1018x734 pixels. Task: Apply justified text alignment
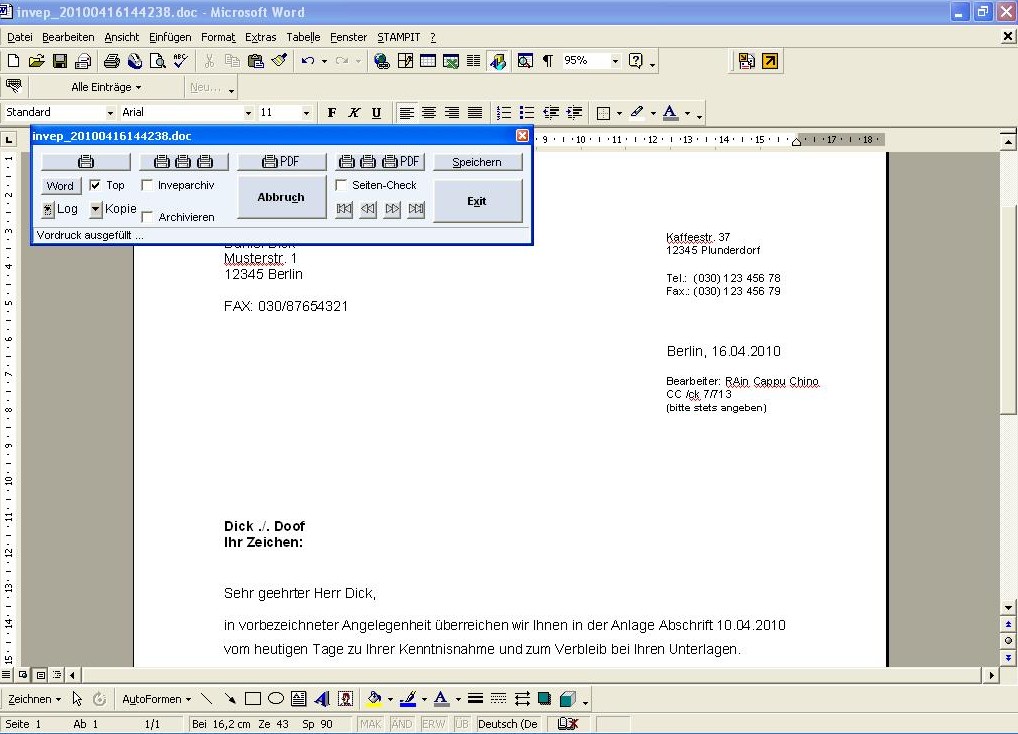pyautogui.click(x=475, y=113)
